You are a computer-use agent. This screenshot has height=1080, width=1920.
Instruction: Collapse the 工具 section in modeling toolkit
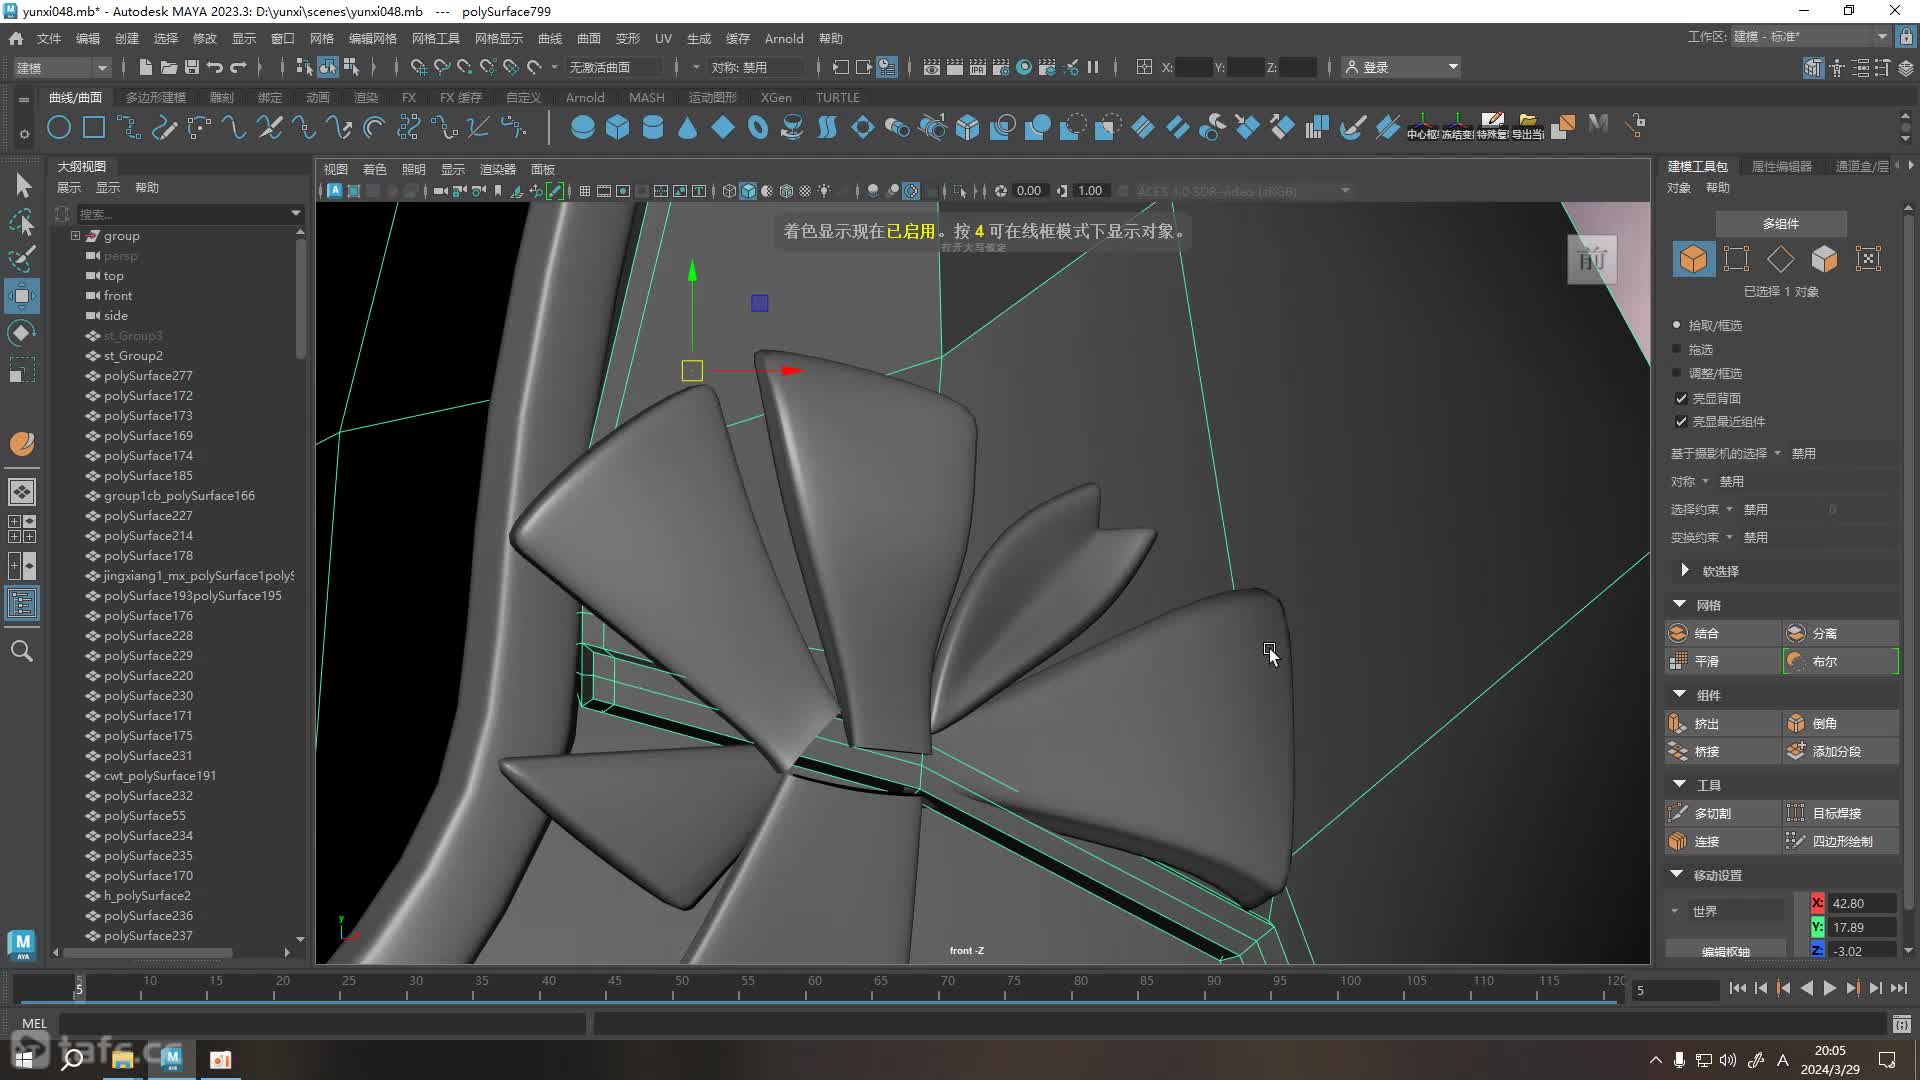tap(1679, 784)
